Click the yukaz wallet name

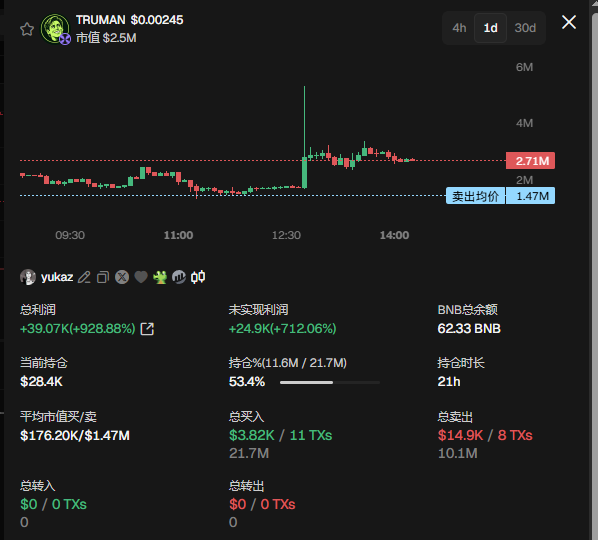(x=57, y=277)
